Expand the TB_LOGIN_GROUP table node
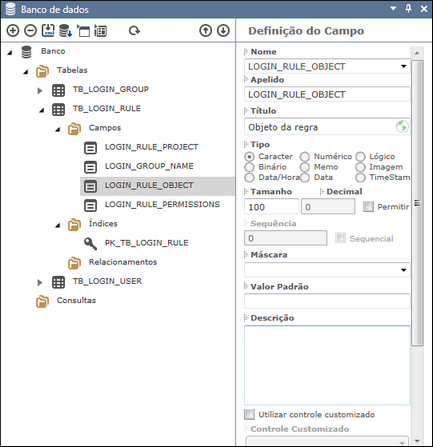 (40, 90)
